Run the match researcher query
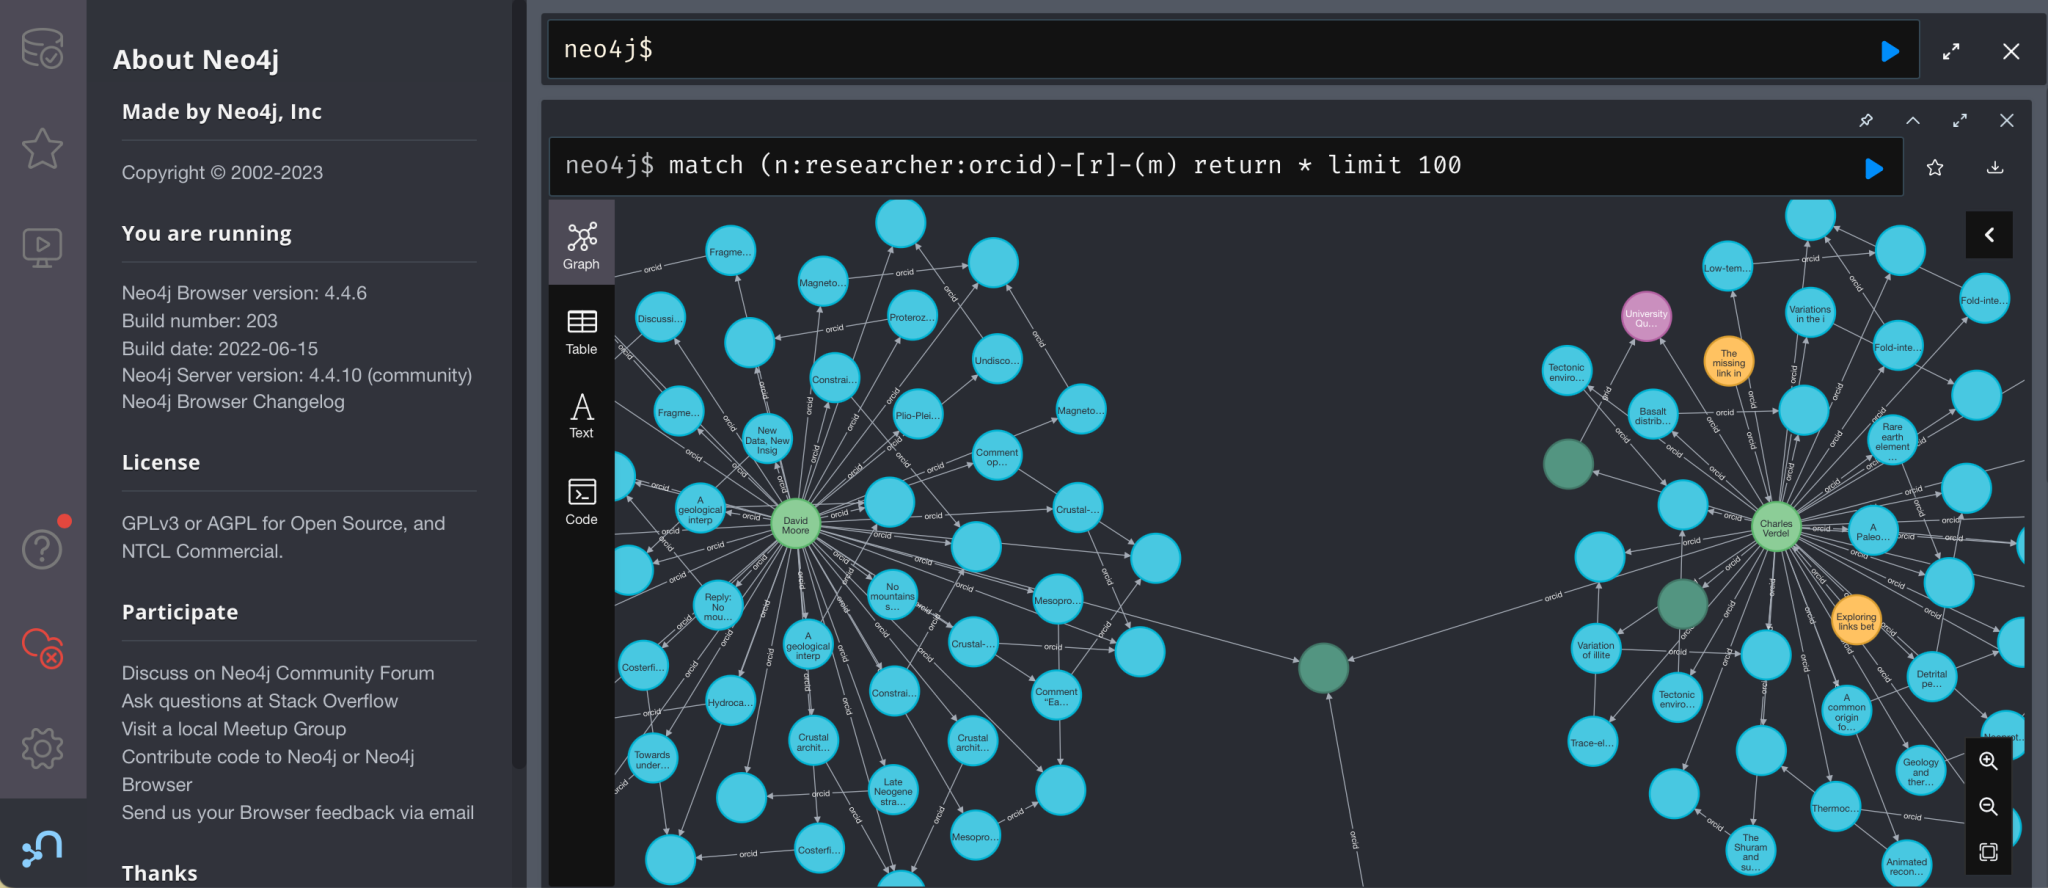This screenshot has width=2048, height=888. point(1874,168)
